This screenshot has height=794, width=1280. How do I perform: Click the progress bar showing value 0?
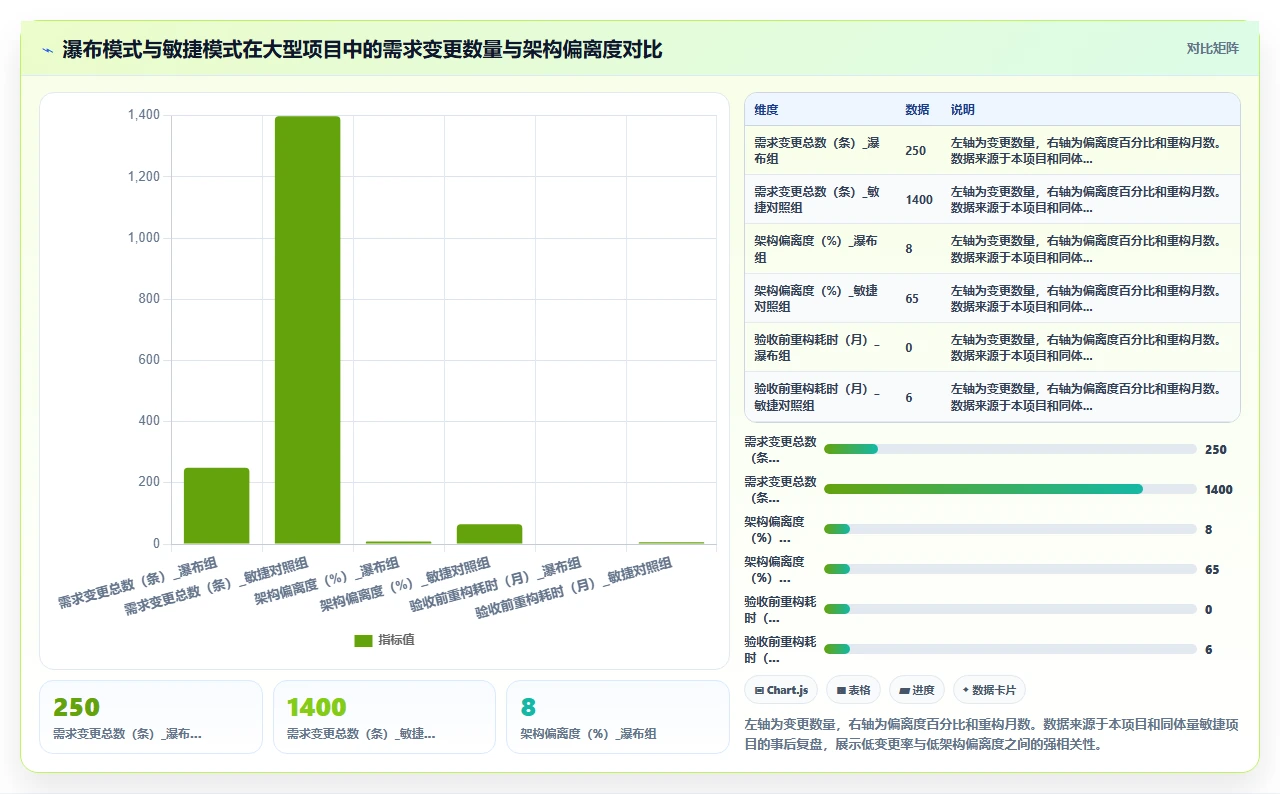[x=1010, y=609]
